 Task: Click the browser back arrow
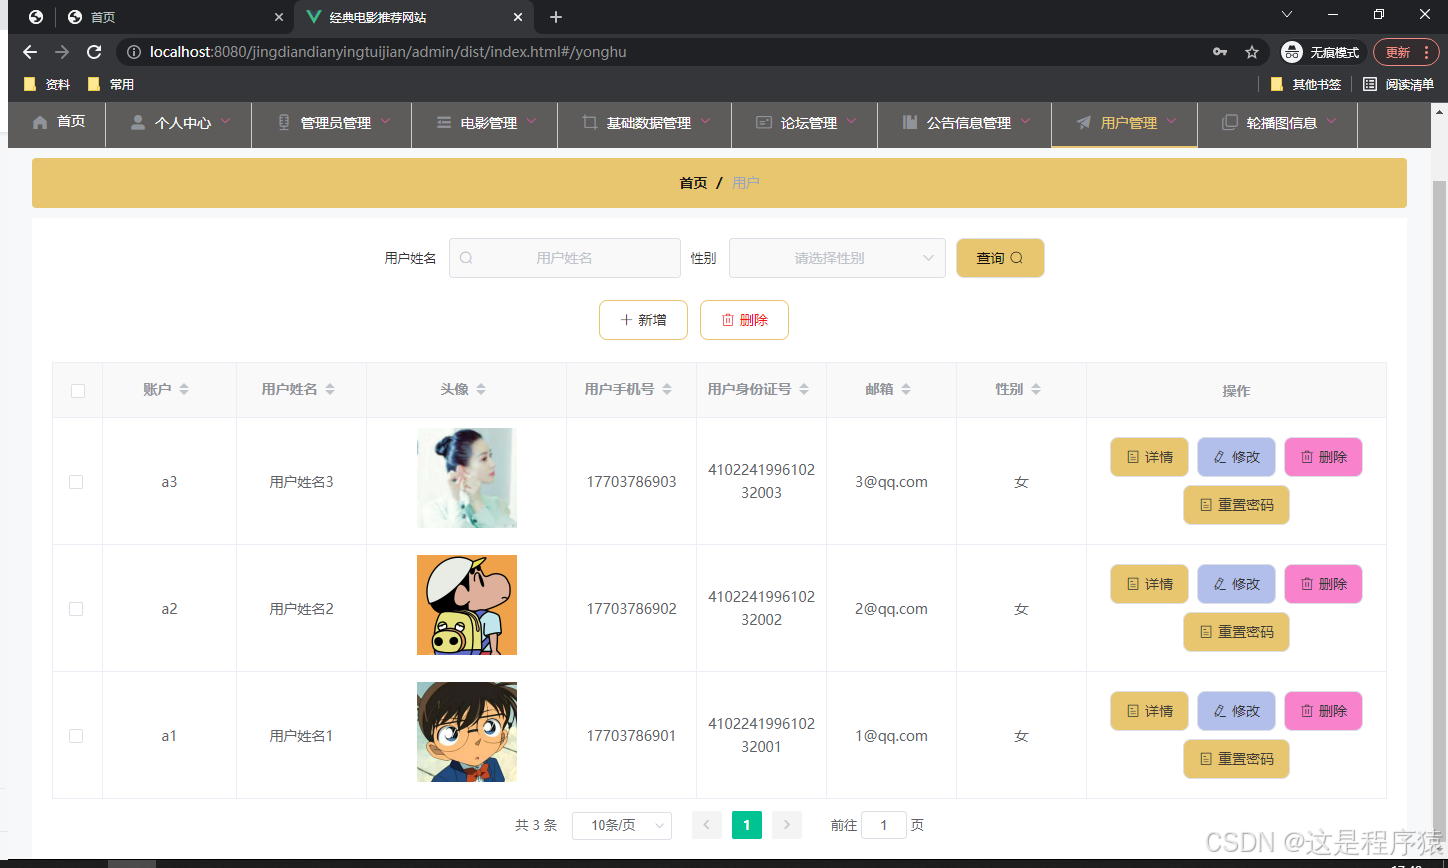point(30,52)
